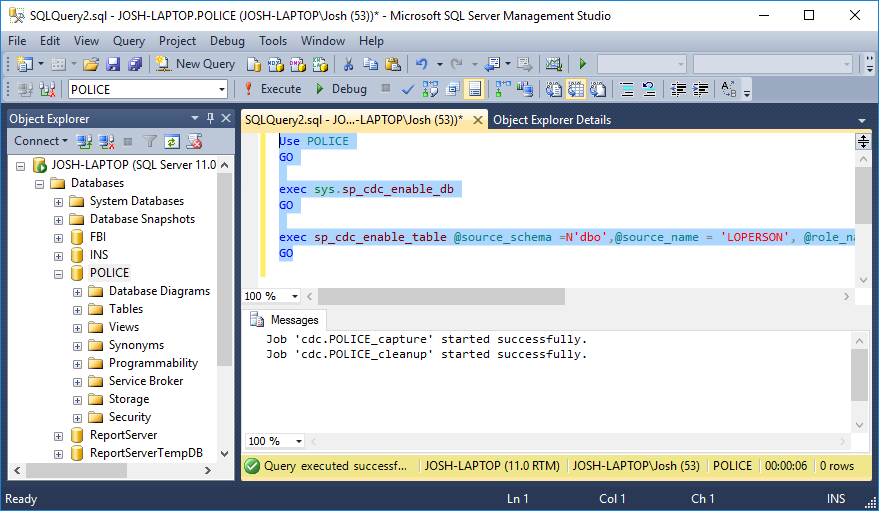Switch to Object Explorer Details tab
This screenshot has height=511, width=879.
tap(552, 120)
